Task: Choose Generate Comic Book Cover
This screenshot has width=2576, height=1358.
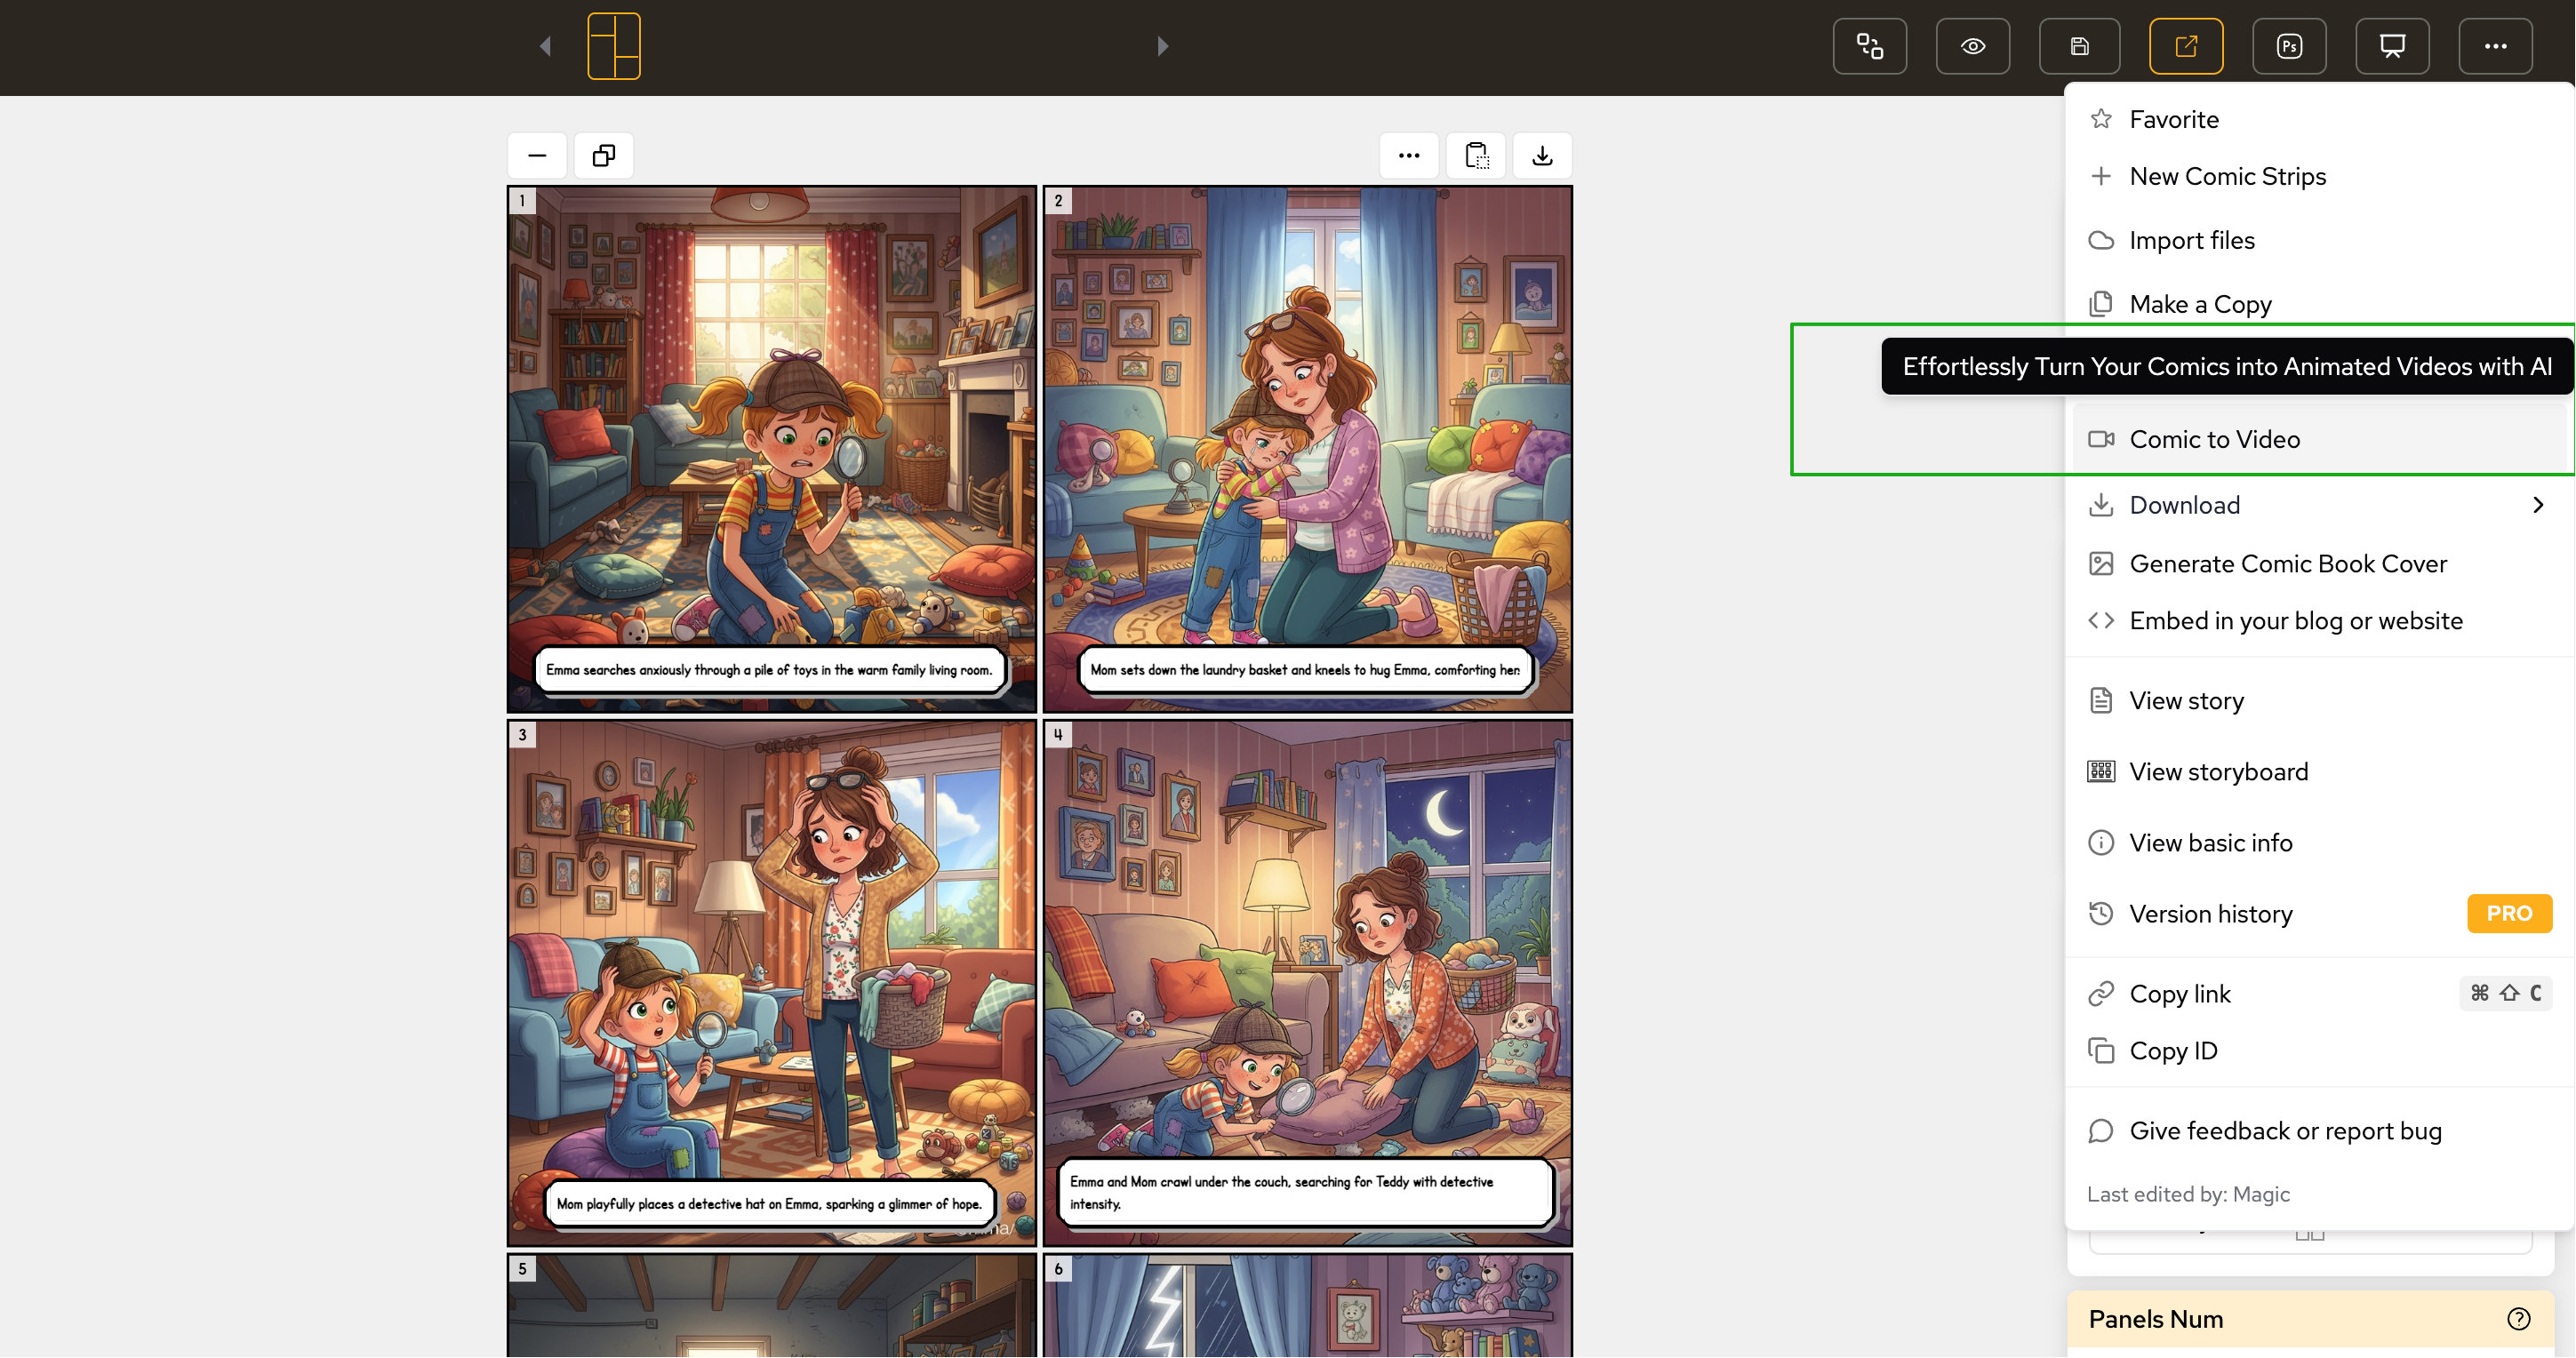Action: tap(2287, 563)
